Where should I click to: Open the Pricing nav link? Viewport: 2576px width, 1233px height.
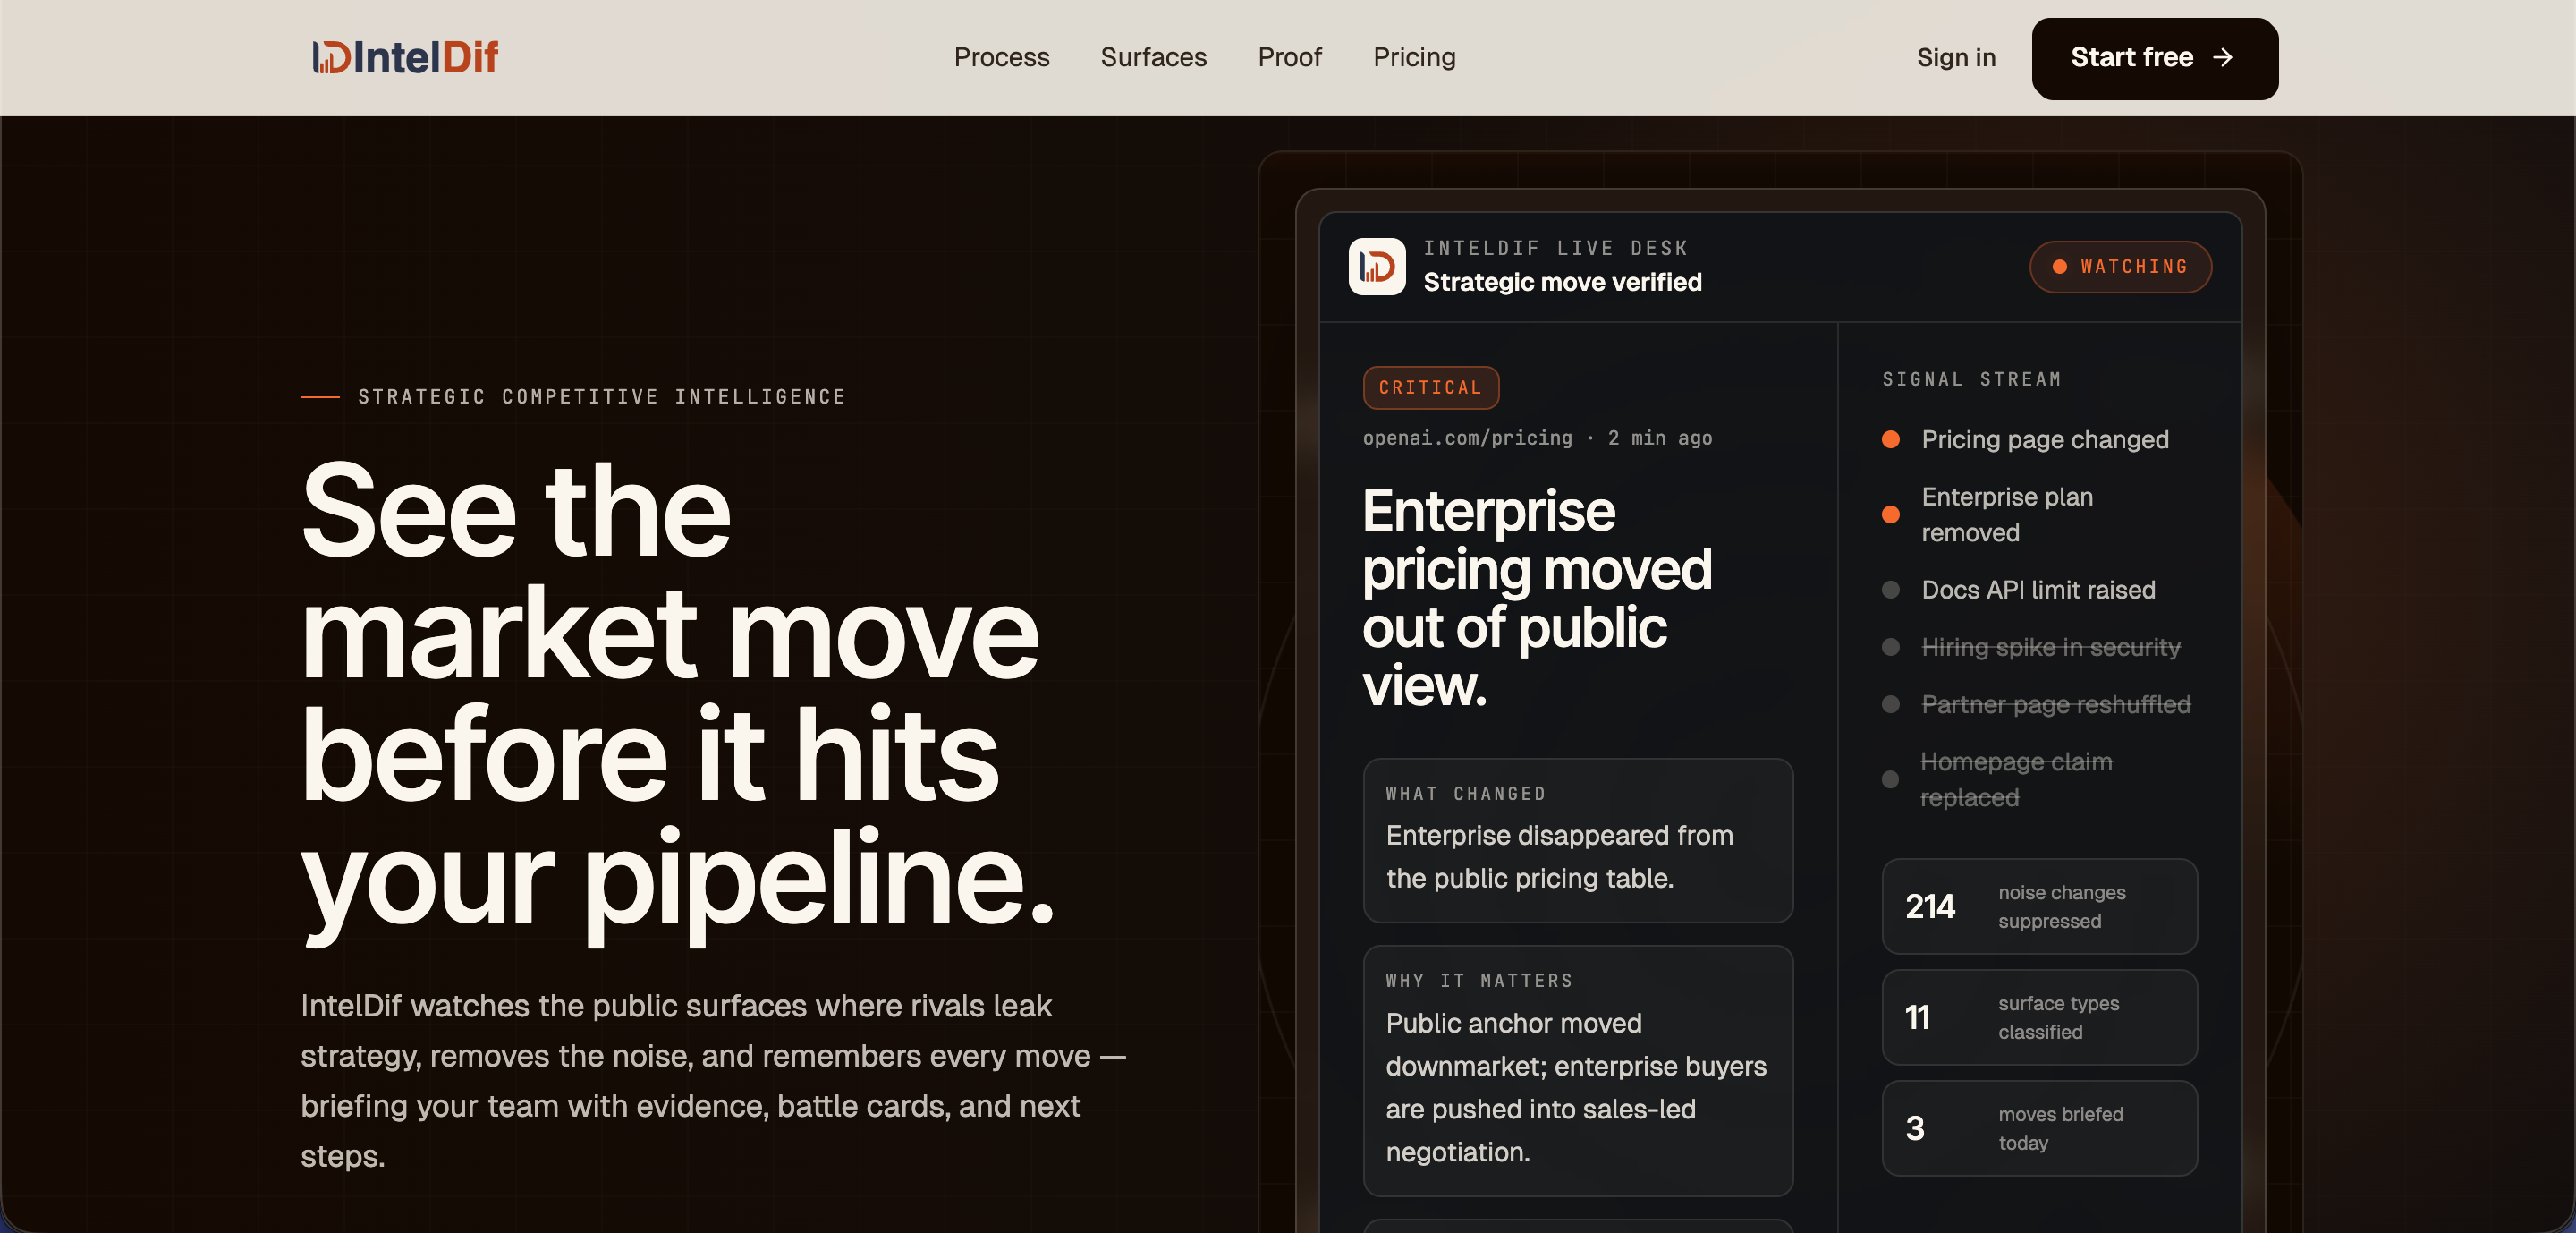tap(1414, 57)
